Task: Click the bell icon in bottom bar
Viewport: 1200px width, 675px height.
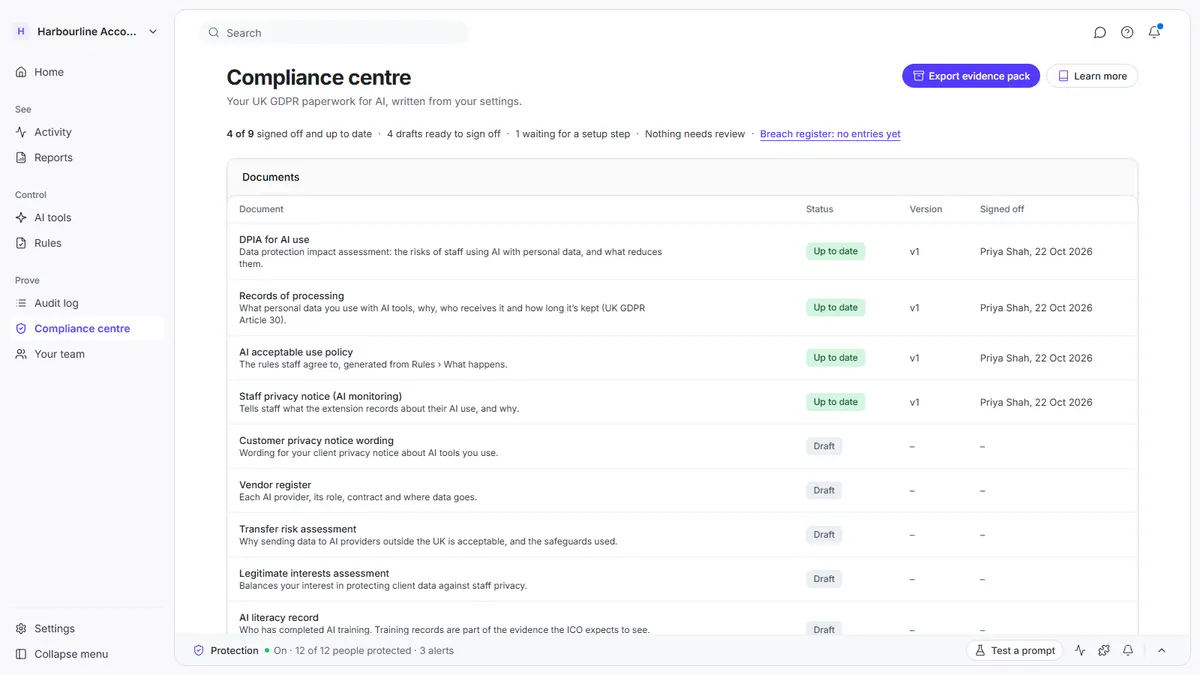Action: pos(1128,650)
